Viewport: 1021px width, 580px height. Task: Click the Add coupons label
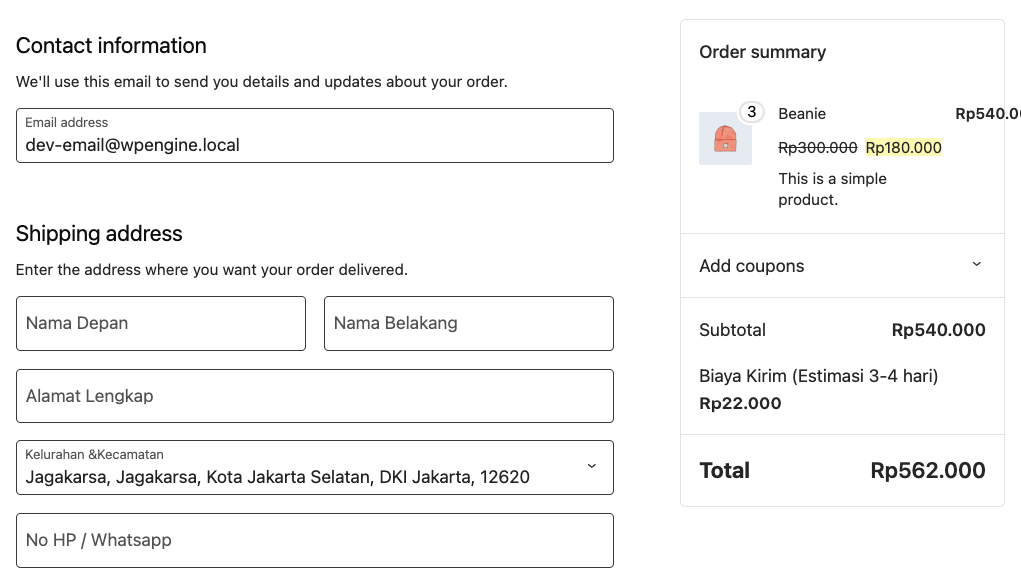click(x=752, y=266)
